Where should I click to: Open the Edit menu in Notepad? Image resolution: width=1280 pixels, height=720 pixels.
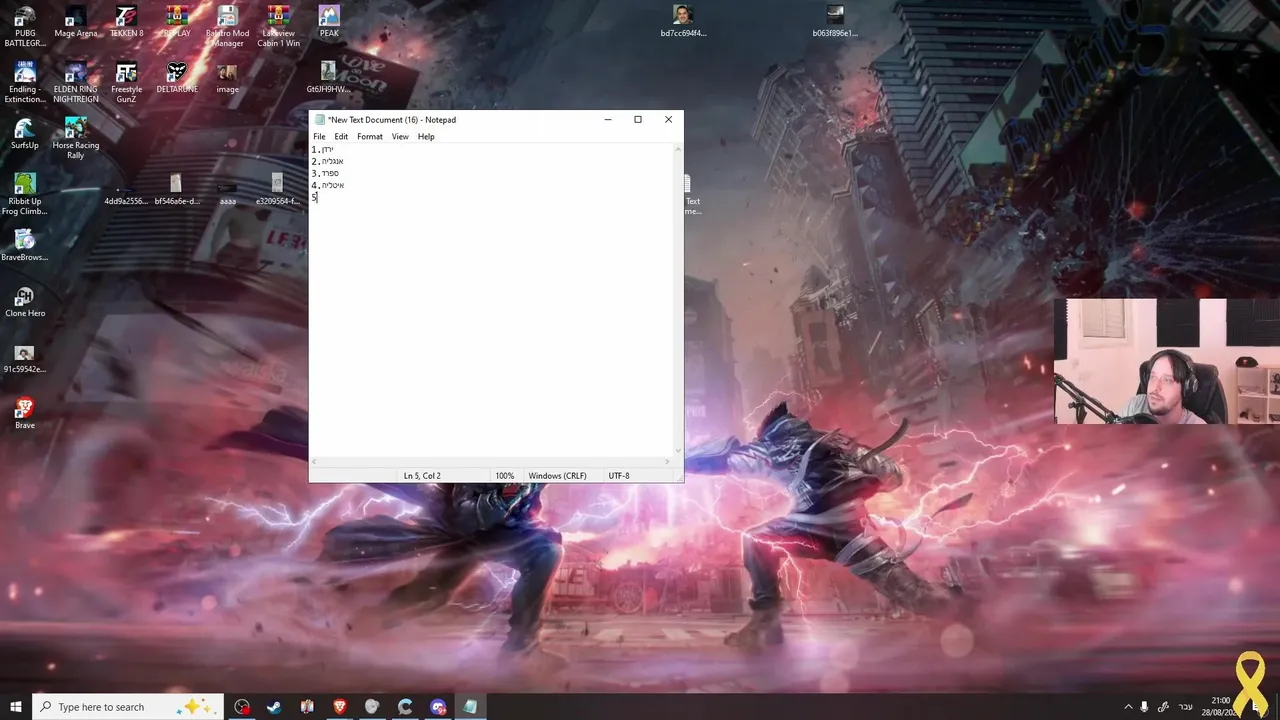click(341, 136)
